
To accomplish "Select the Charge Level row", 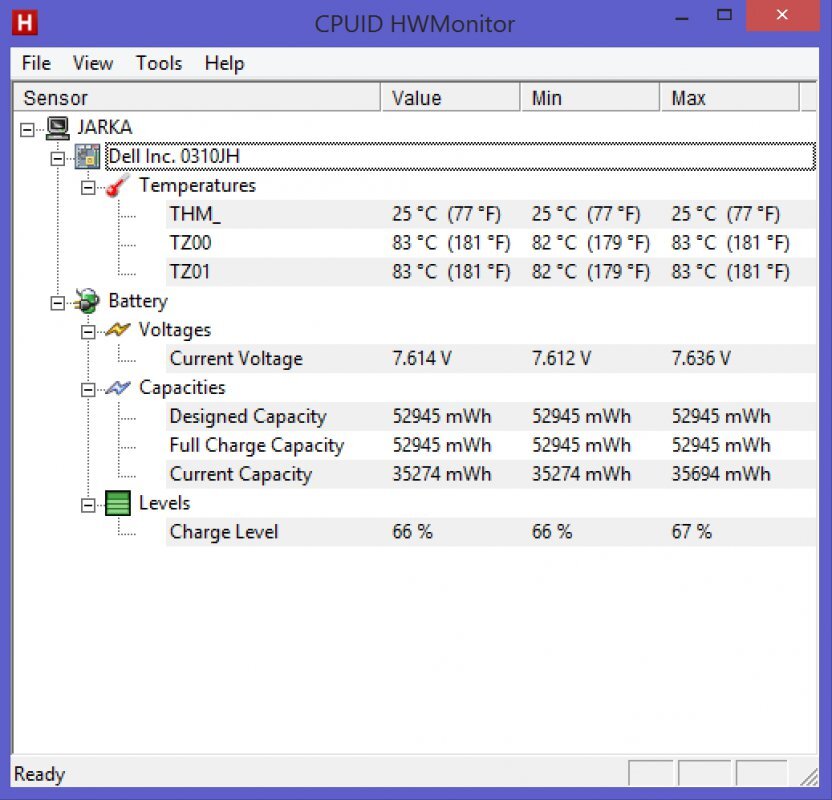I will 223,531.
